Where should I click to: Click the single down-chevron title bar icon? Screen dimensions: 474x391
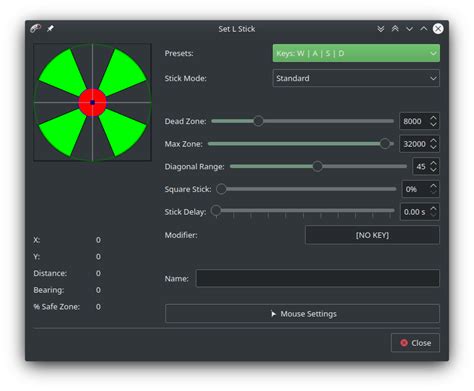click(x=409, y=29)
